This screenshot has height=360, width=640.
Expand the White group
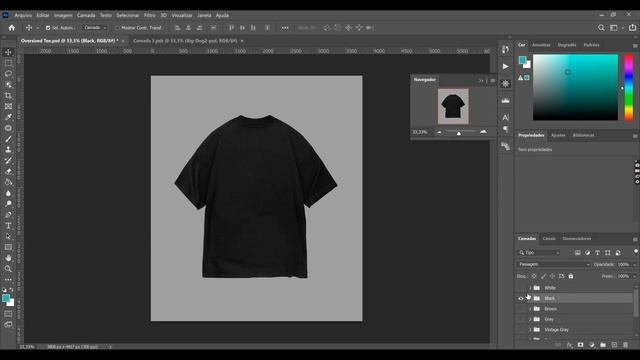pyautogui.click(x=530, y=288)
